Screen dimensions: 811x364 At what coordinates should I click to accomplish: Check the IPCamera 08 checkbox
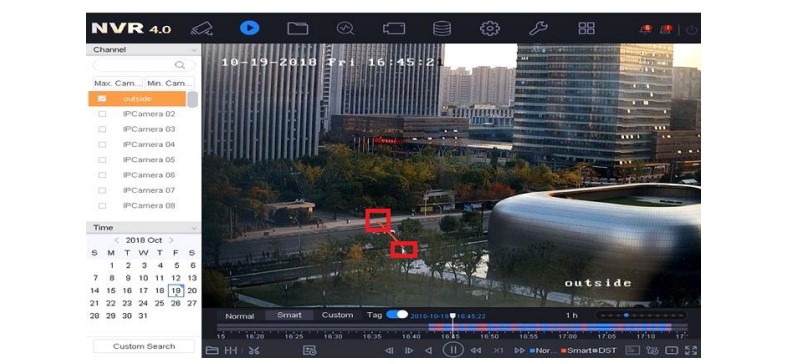(x=102, y=205)
